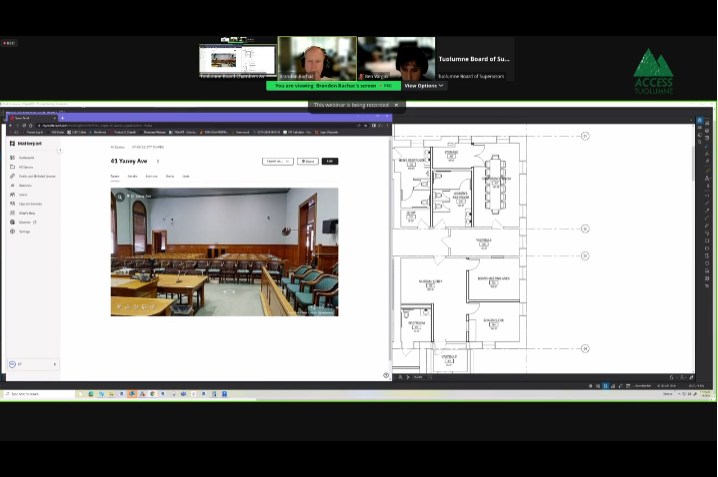Open Dashboard in Matterport sidebar
Image resolution: width=718 pixels, height=477 pixels.
[26, 157]
